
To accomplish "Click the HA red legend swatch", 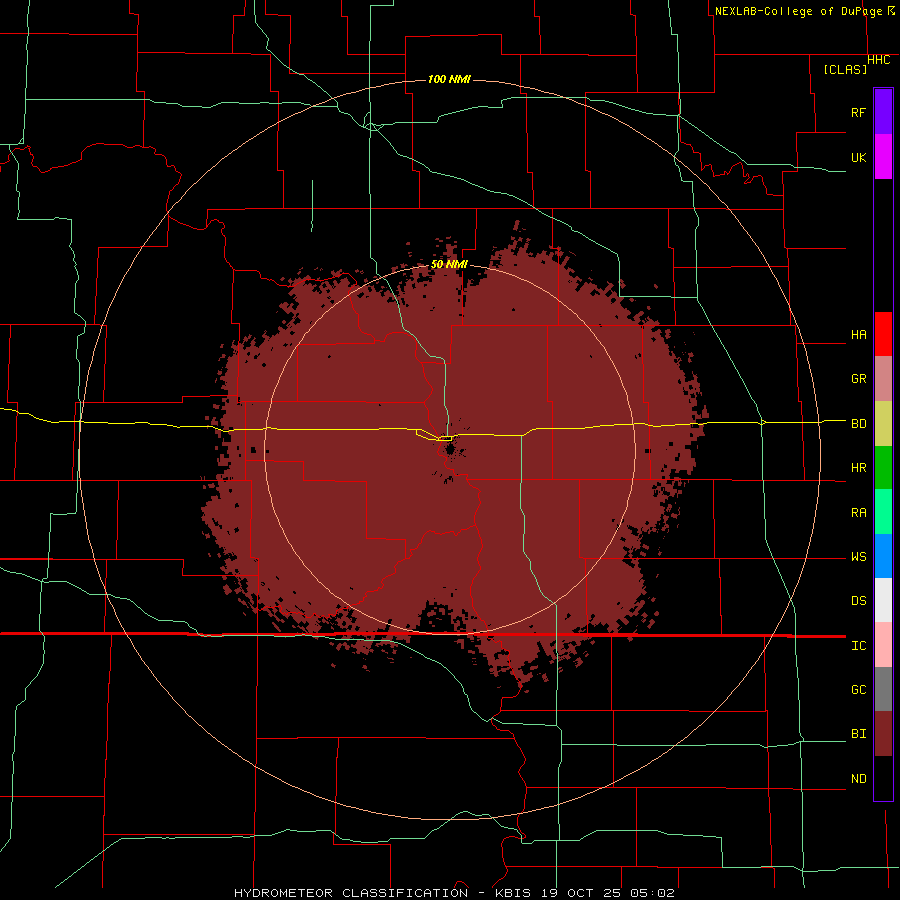I will [x=883, y=334].
